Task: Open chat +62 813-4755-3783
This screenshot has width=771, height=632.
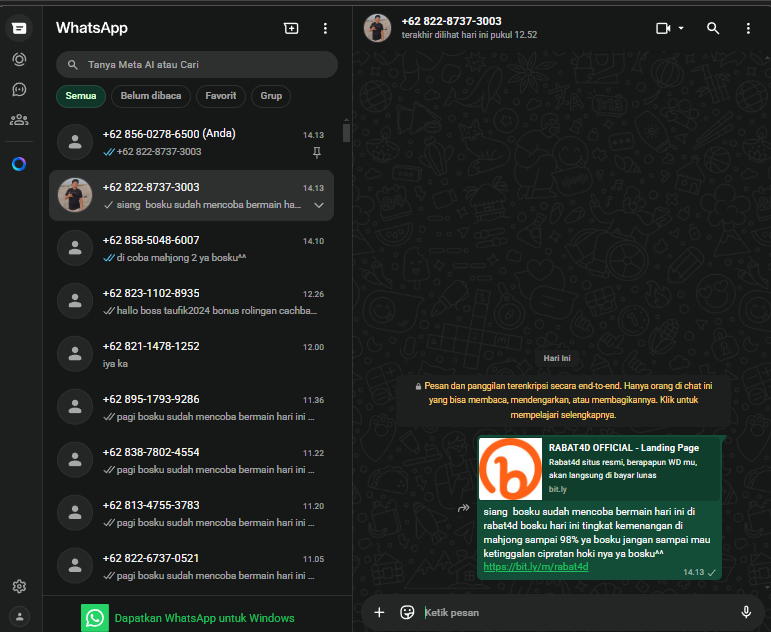Action: click(192, 514)
